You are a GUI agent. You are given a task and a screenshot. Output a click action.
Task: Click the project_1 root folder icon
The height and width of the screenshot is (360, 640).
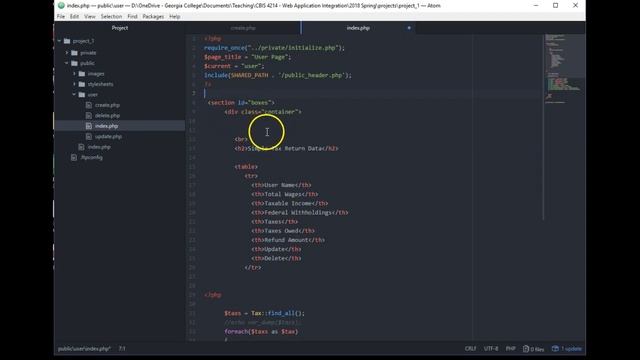coord(67,41)
